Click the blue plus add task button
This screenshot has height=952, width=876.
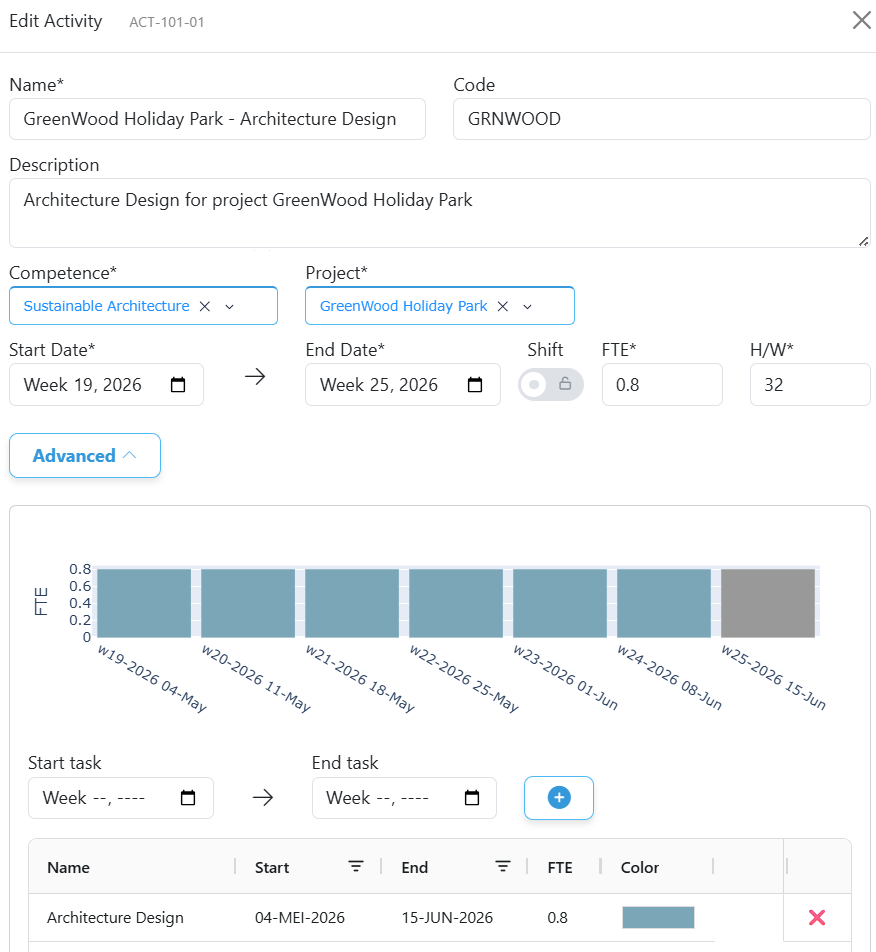point(559,797)
